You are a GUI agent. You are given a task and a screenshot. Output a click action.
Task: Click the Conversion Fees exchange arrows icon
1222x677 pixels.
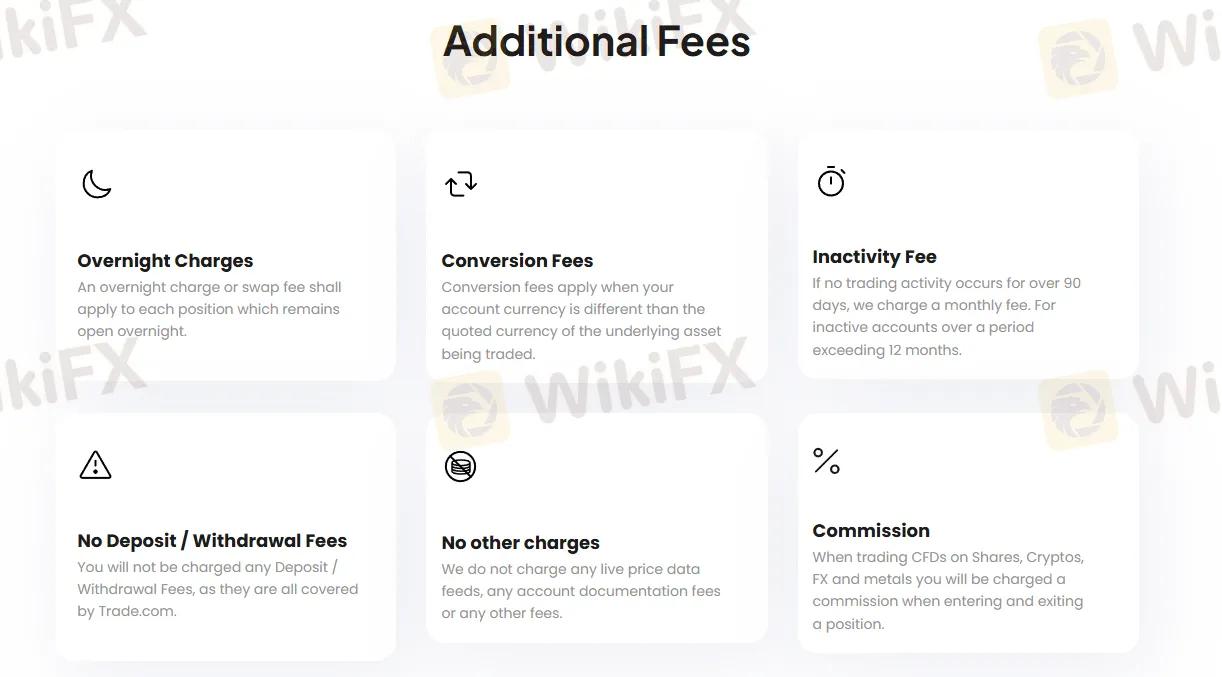461,184
